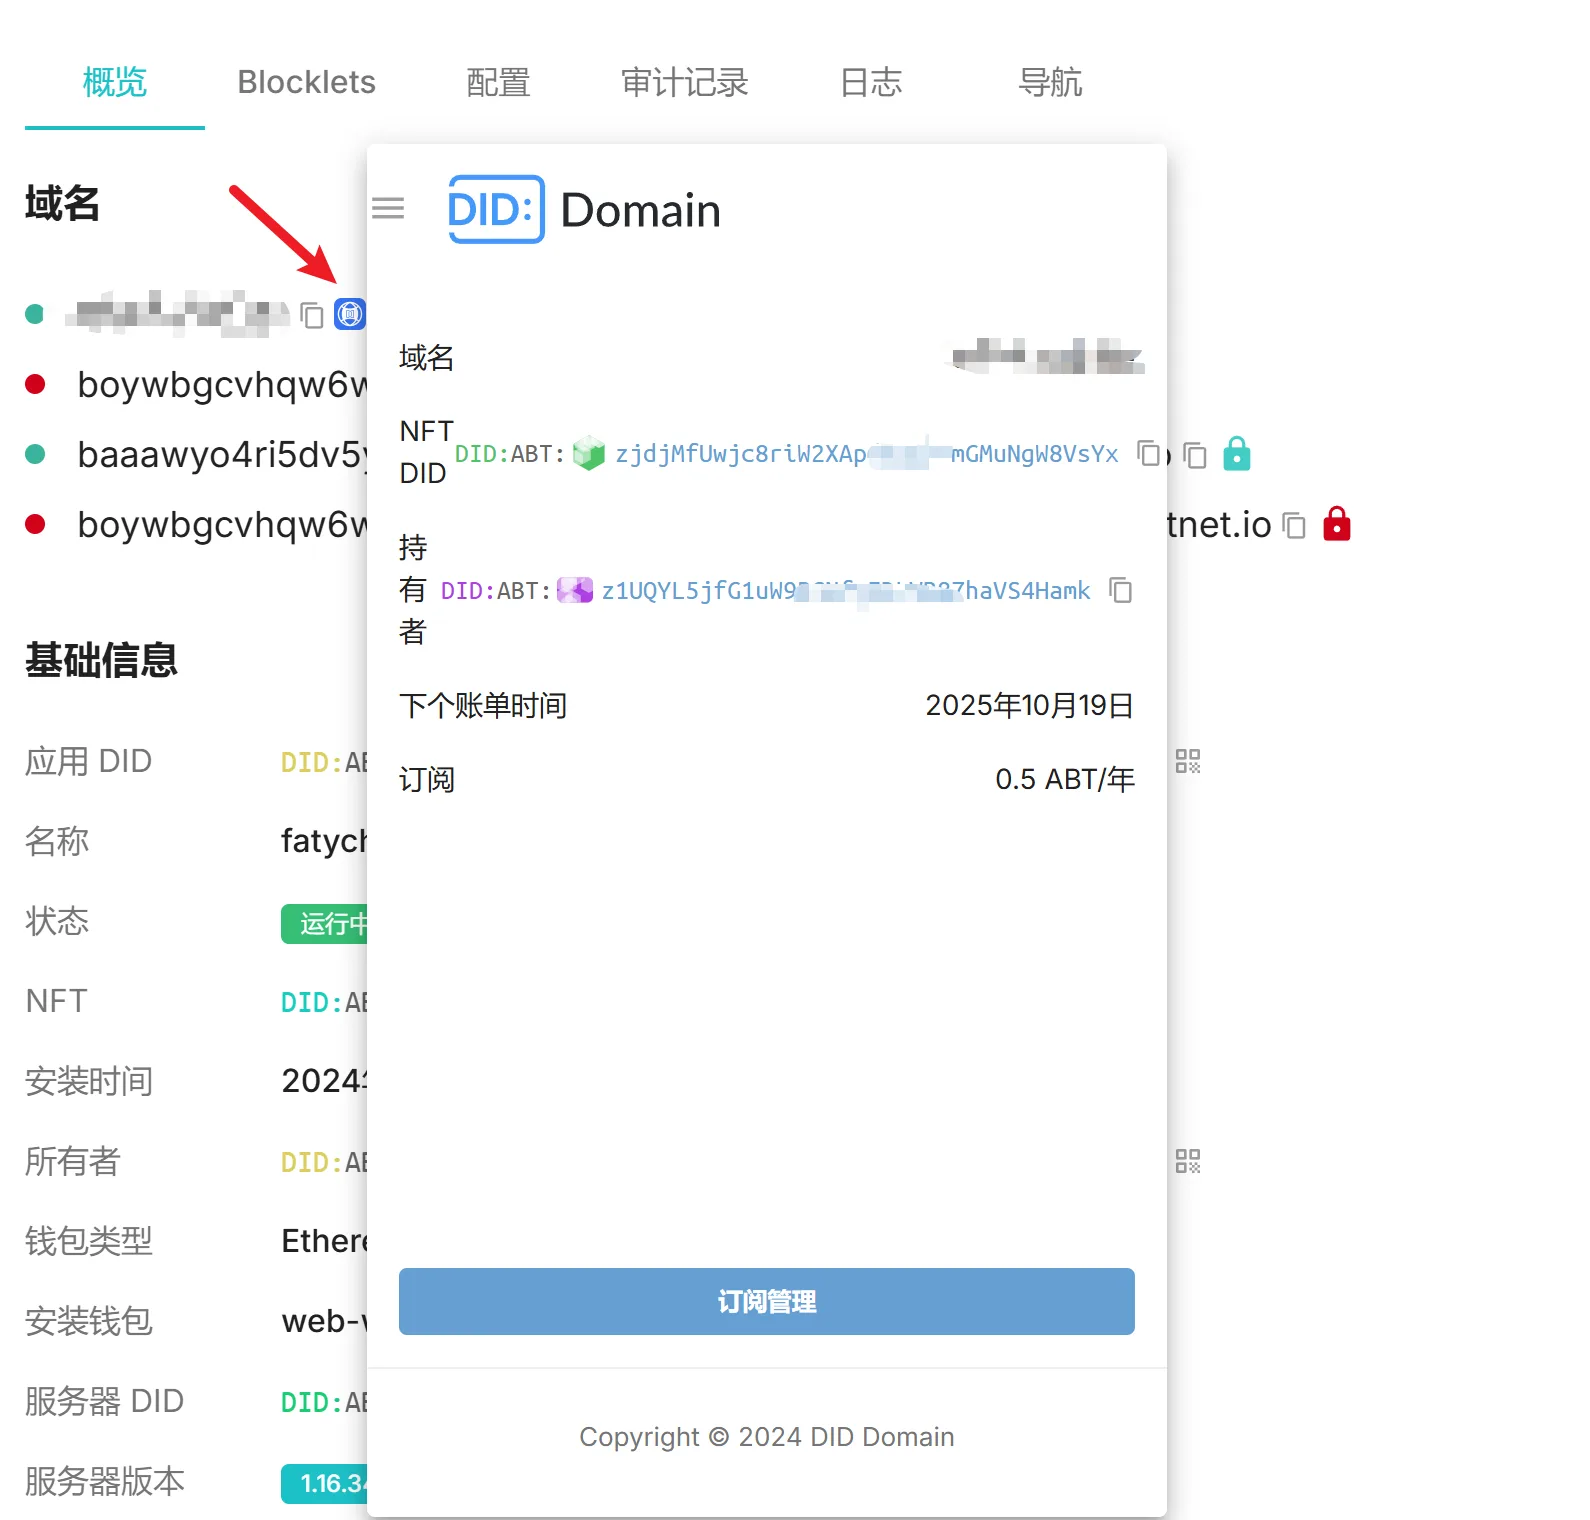Go to the 配置 tab
Screen dimensions: 1590x1520
pos(498,82)
